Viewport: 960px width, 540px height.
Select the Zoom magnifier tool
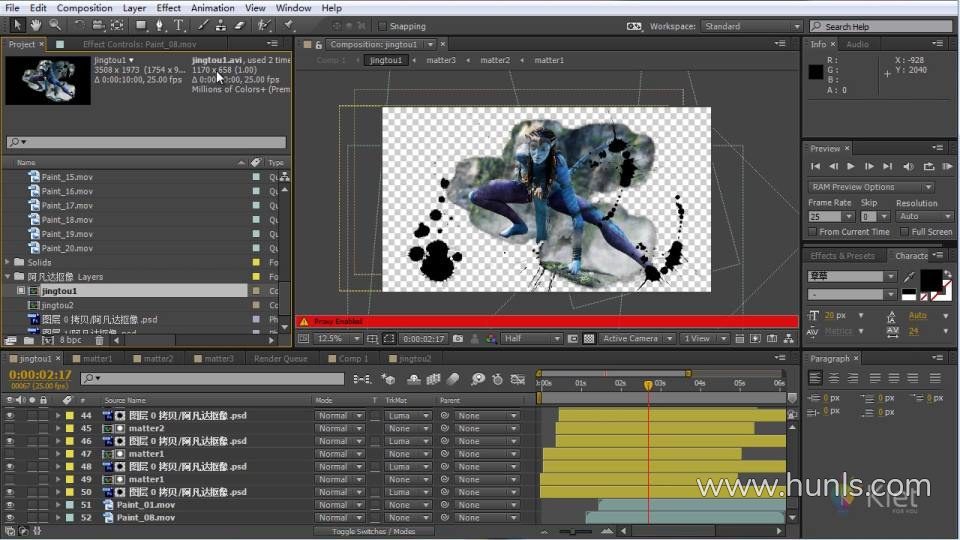tap(55, 25)
